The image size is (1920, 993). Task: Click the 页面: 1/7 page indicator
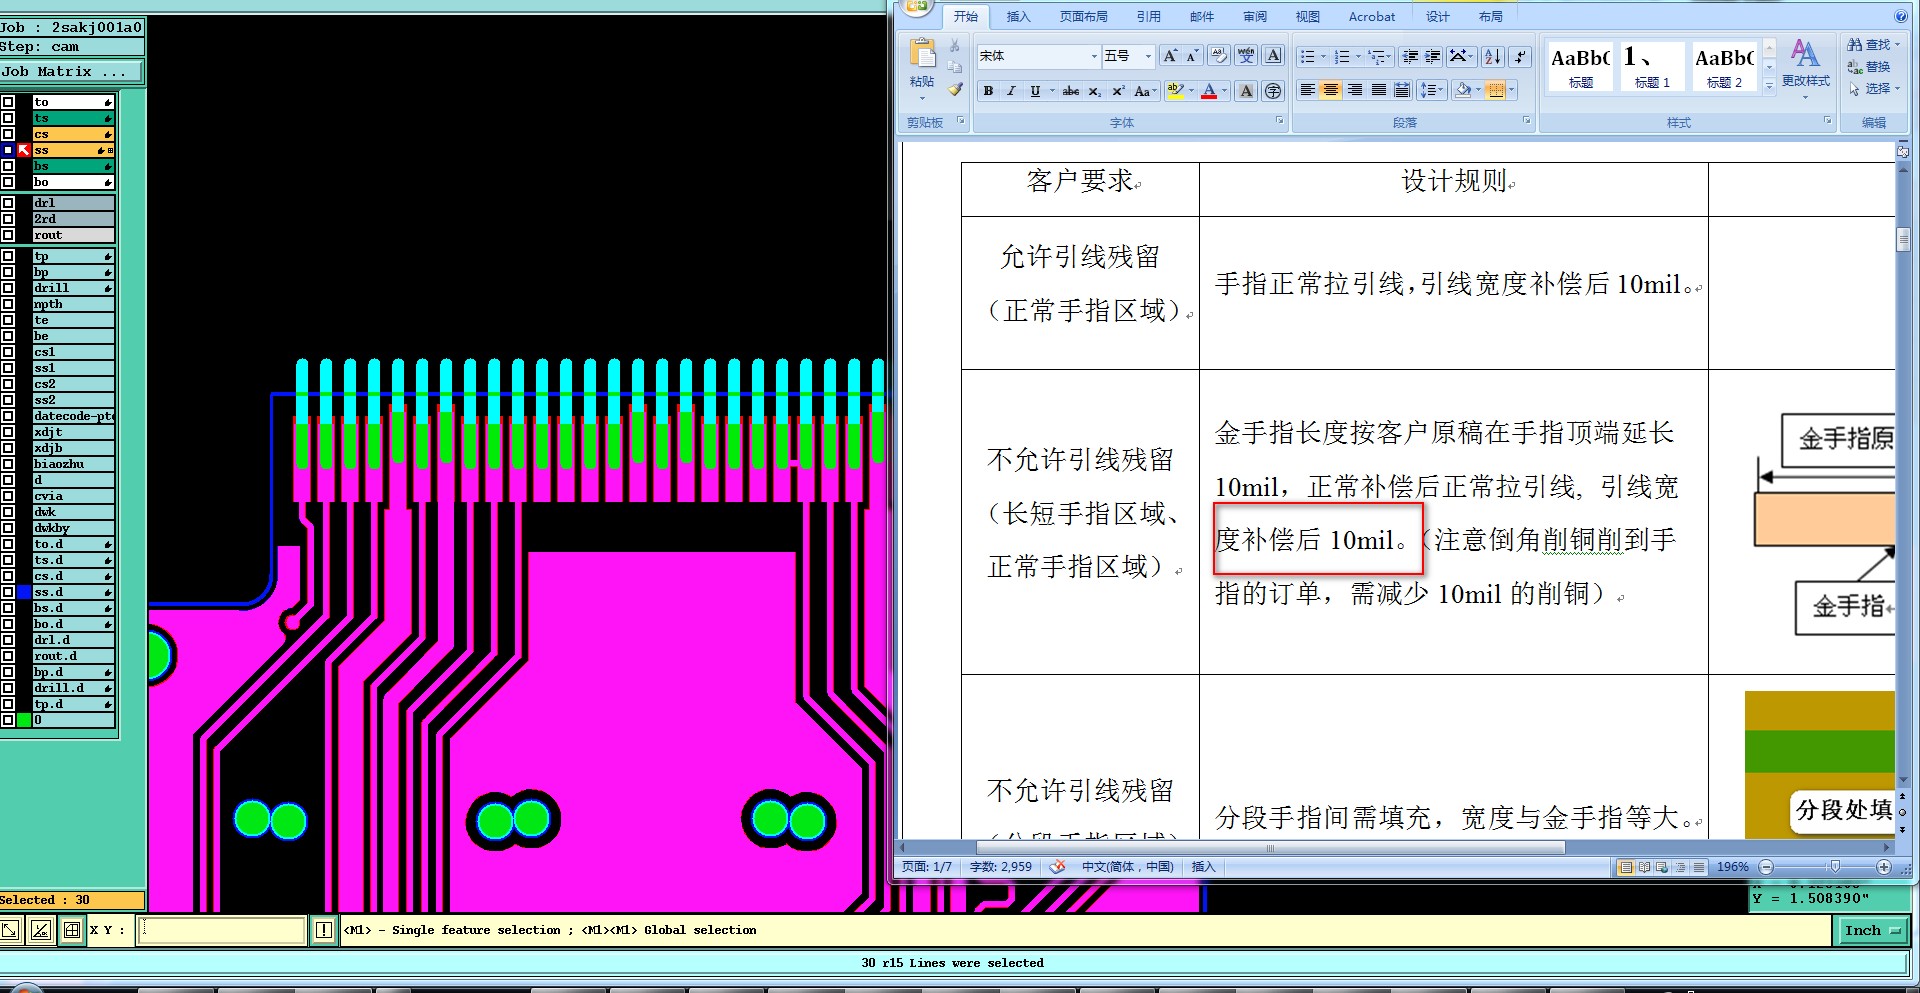tap(927, 867)
